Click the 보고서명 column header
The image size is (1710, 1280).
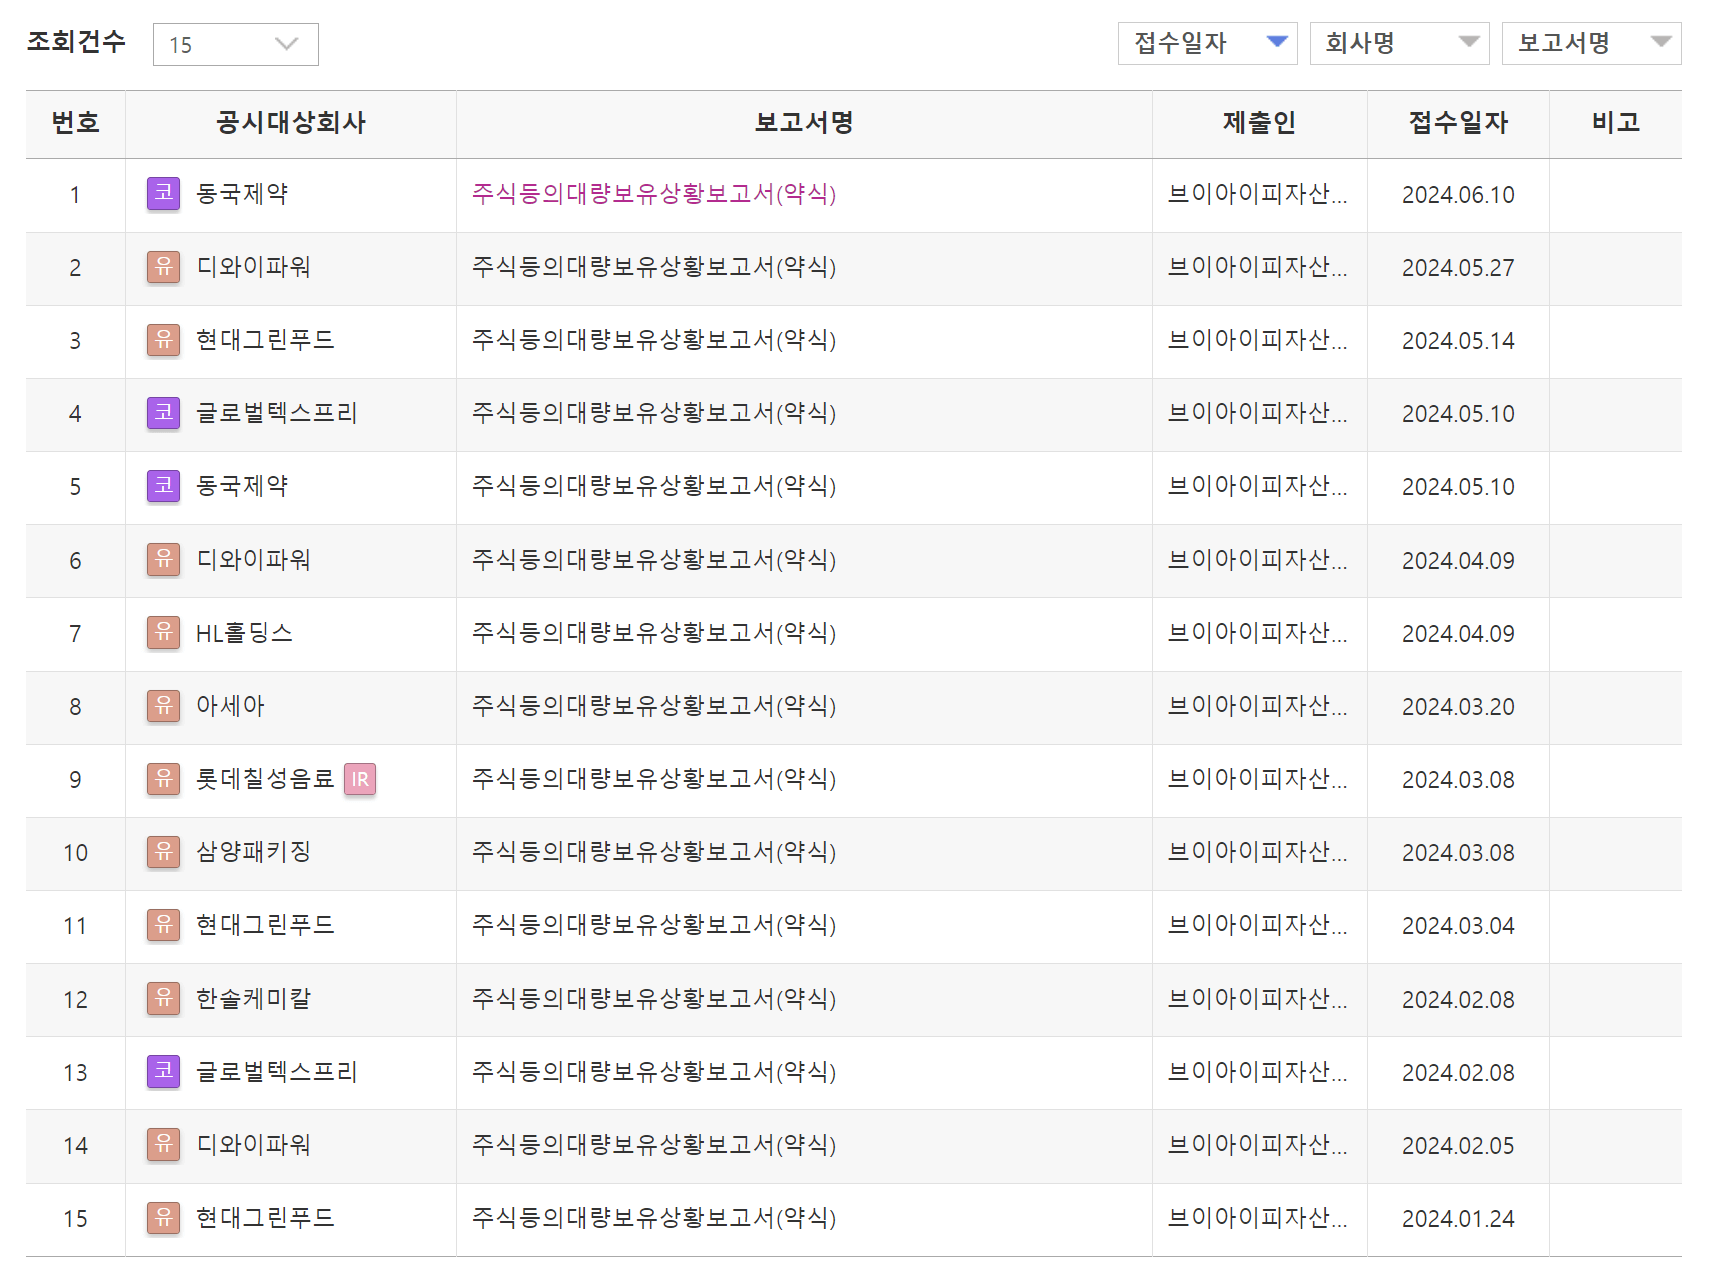pos(803,123)
